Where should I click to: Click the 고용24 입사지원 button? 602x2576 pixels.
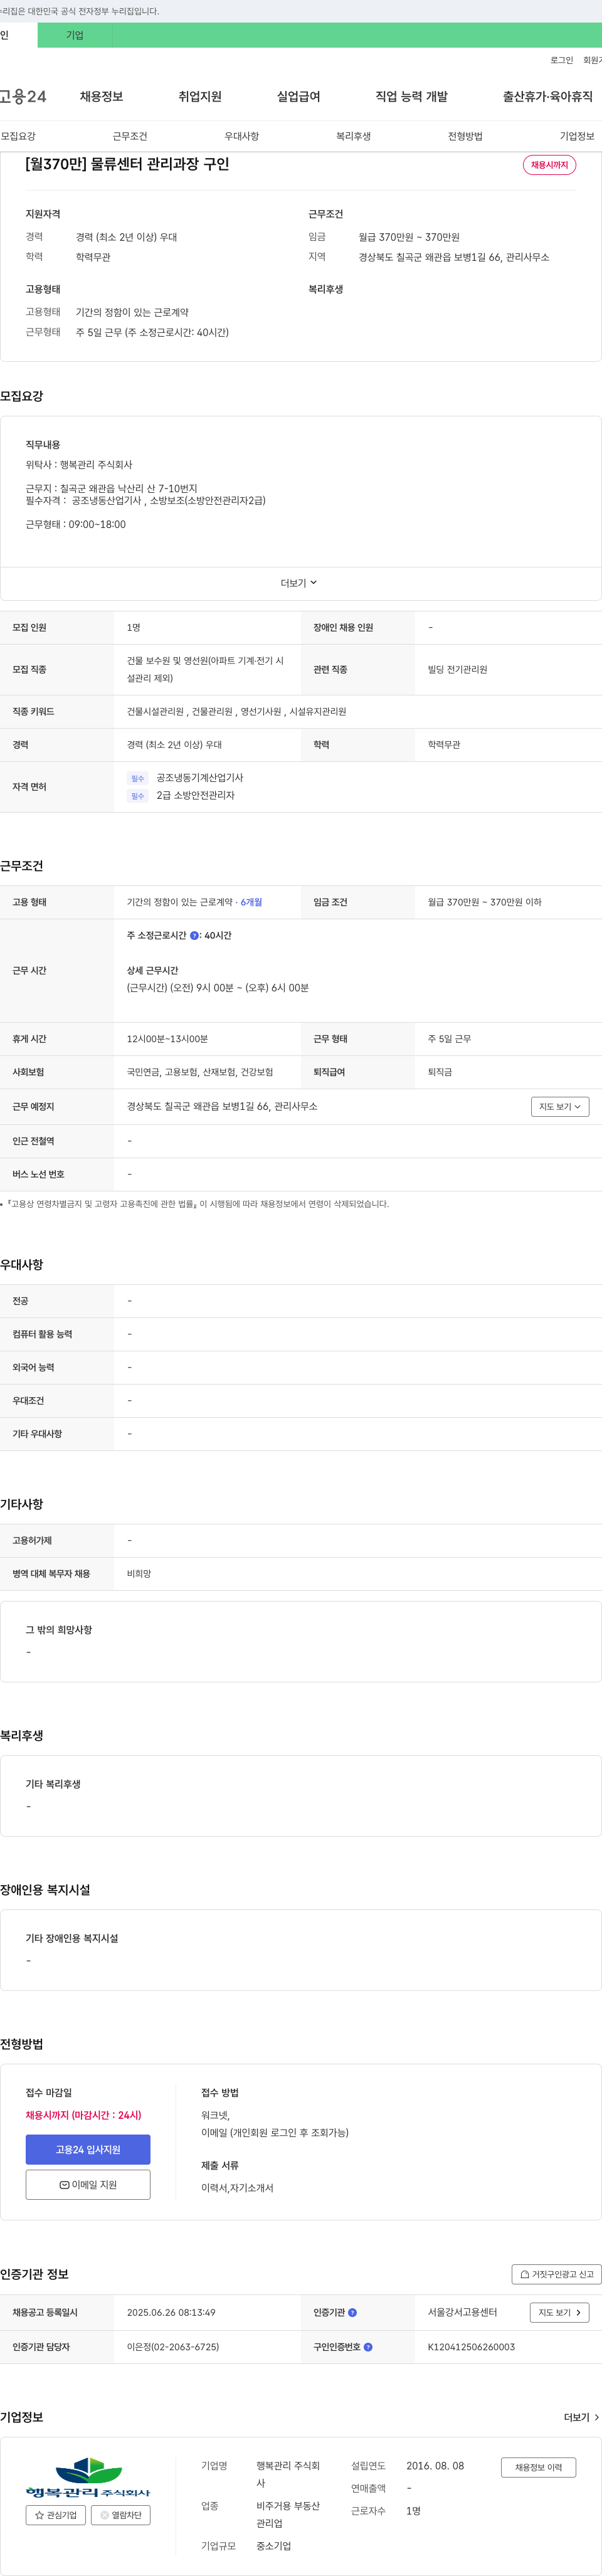[88, 2149]
